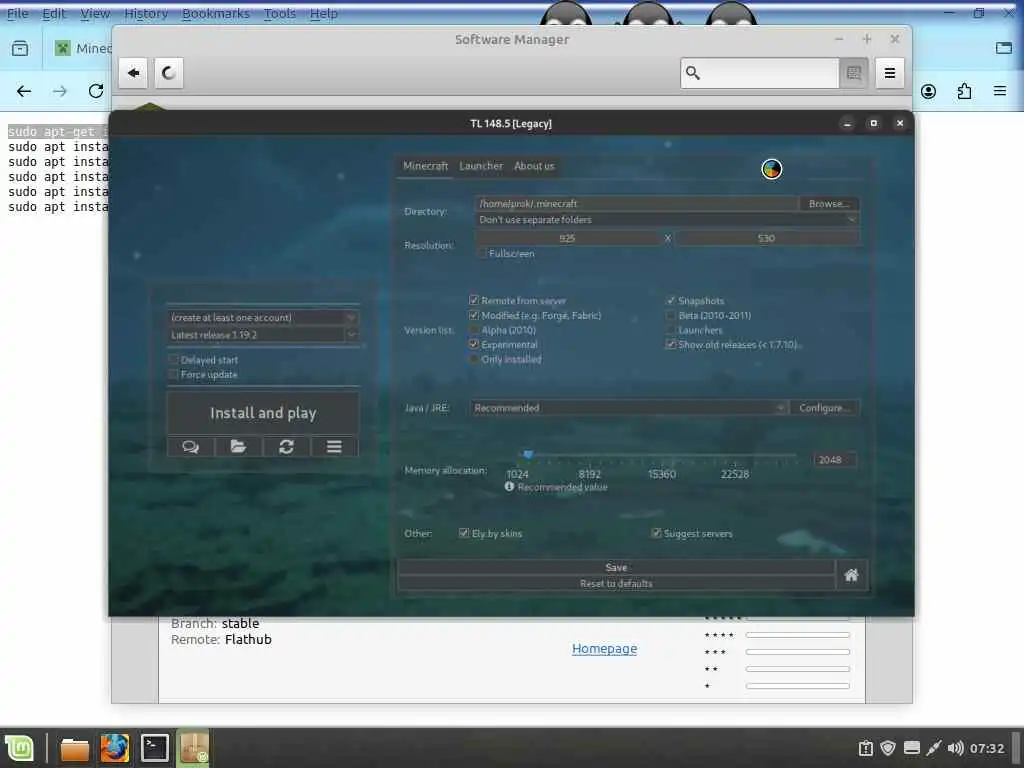
Task: Open the Java/JRE Recommended dropdown
Action: click(628, 408)
